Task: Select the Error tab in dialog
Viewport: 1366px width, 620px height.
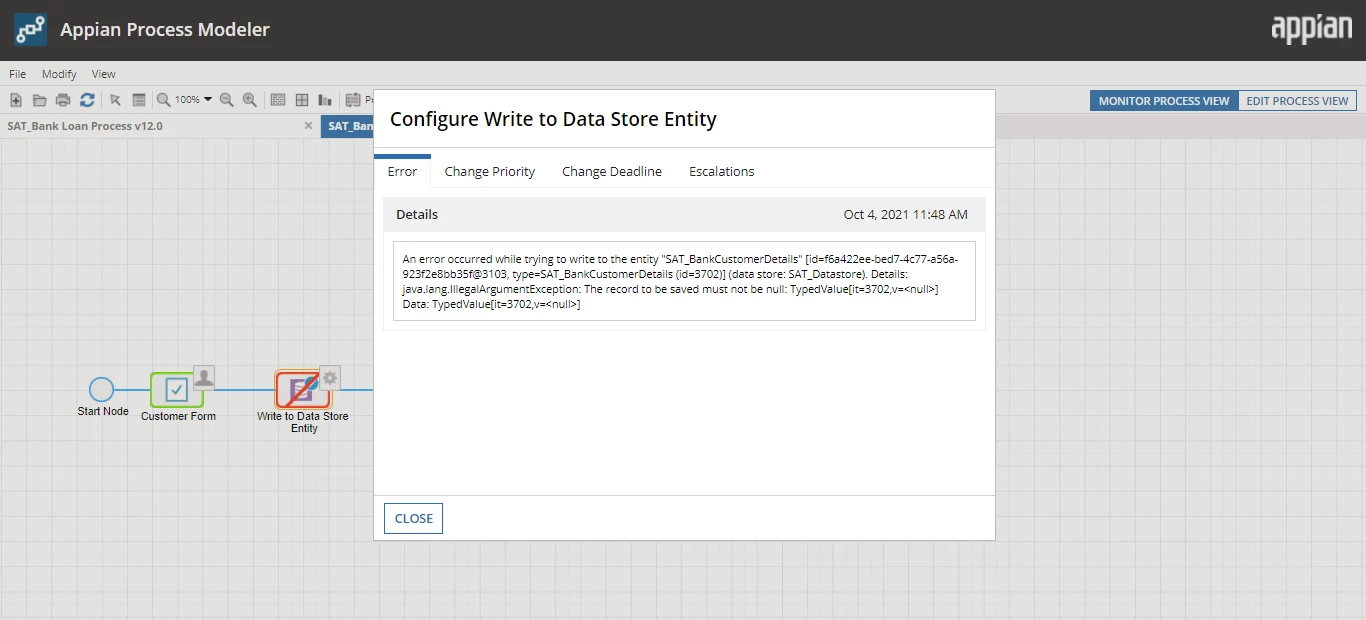Action: pos(402,171)
